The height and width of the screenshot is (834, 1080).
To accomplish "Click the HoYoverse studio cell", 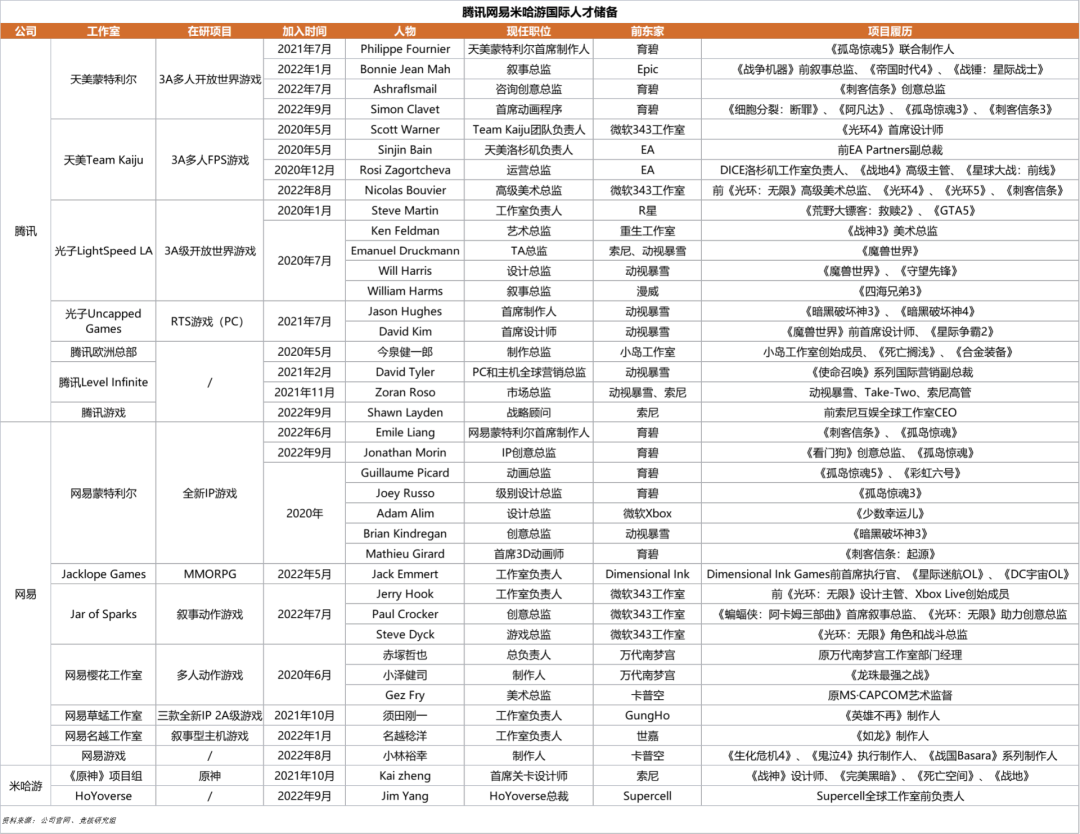I will (103, 796).
